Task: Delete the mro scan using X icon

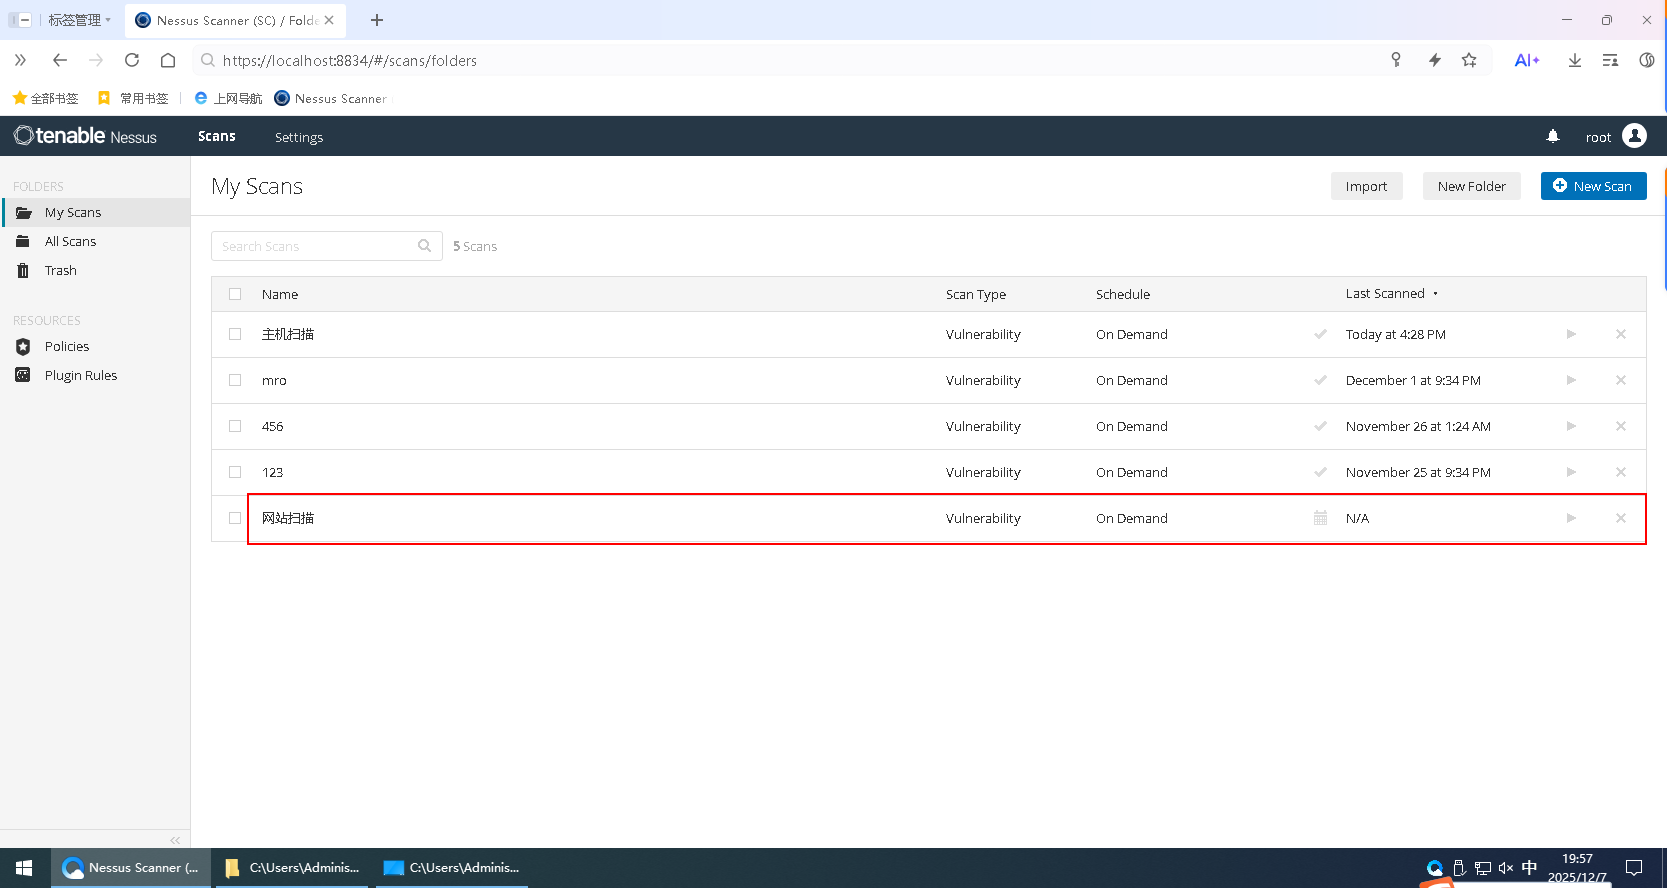Action: (1621, 380)
